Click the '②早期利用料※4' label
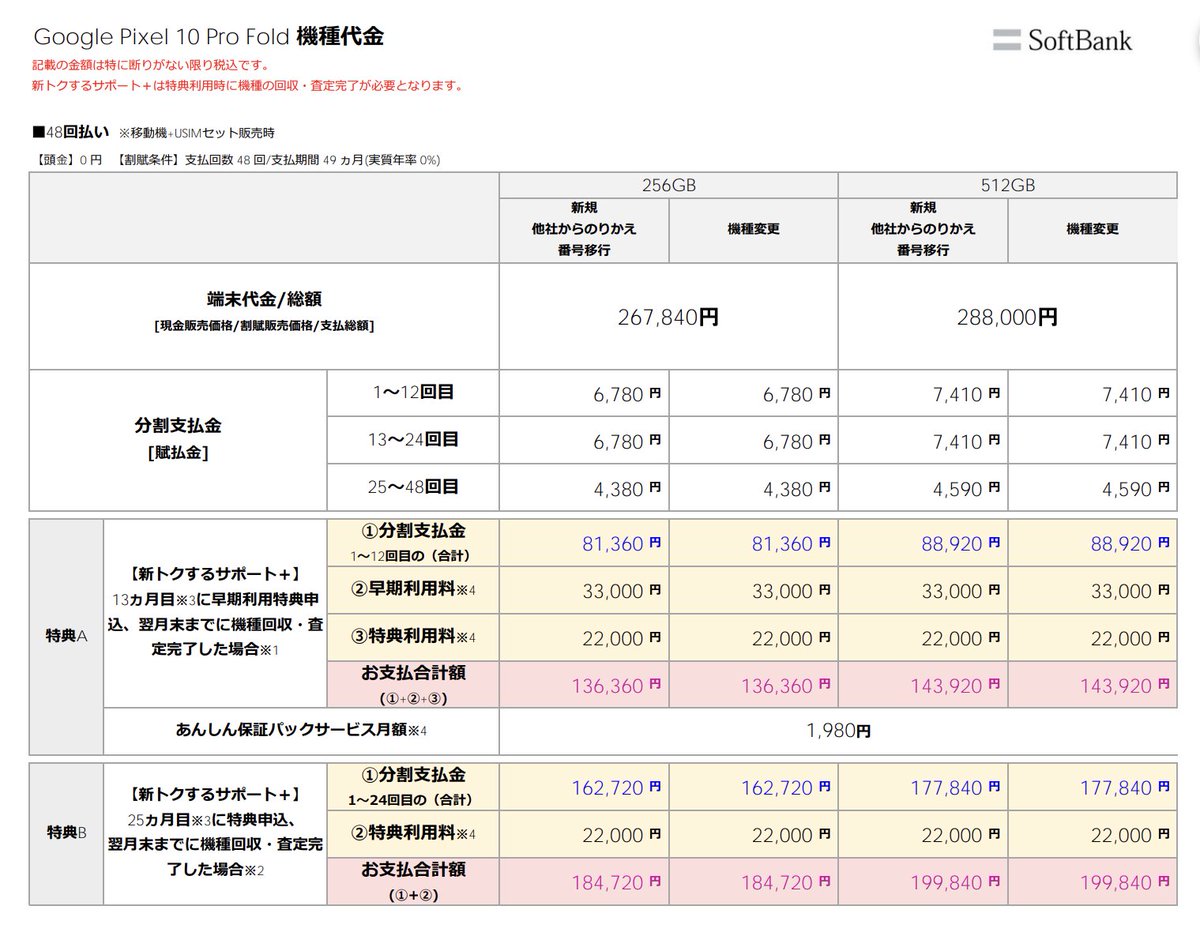Screen dimensions: 1200x936 (x=413, y=590)
